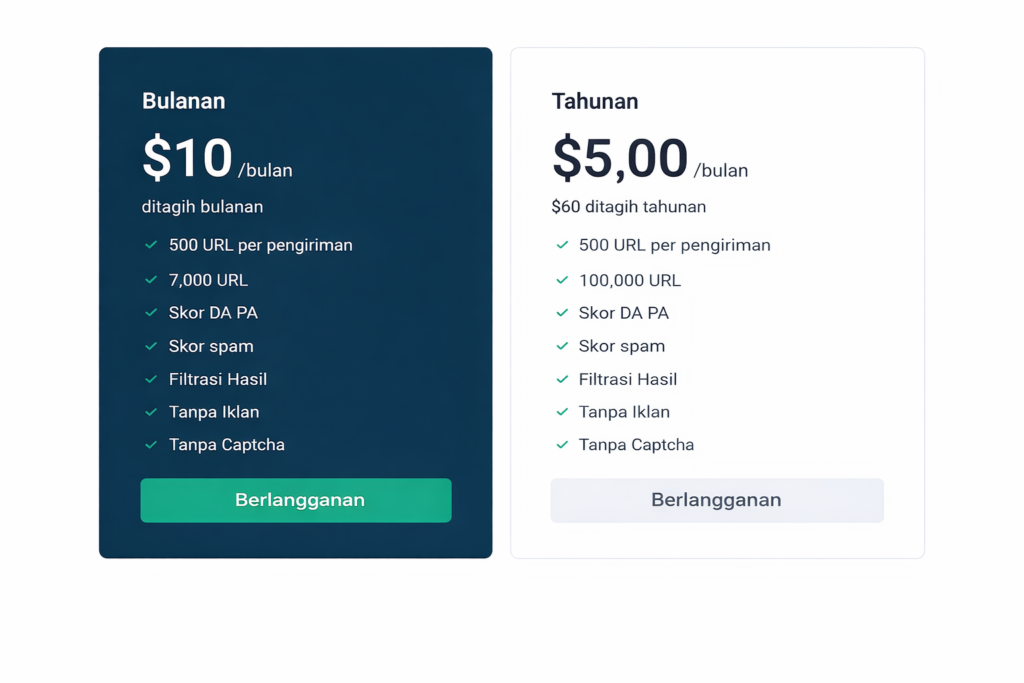This screenshot has width=1024, height=683.
Task: Click checkmark beside Tahunan 500 URL per pengiriman
Action: point(562,245)
